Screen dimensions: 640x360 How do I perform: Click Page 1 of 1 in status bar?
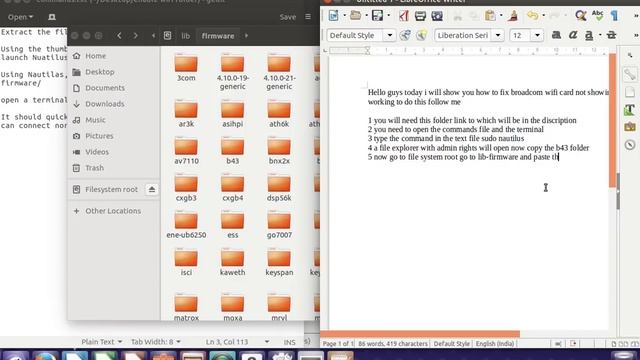[x=338, y=344]
